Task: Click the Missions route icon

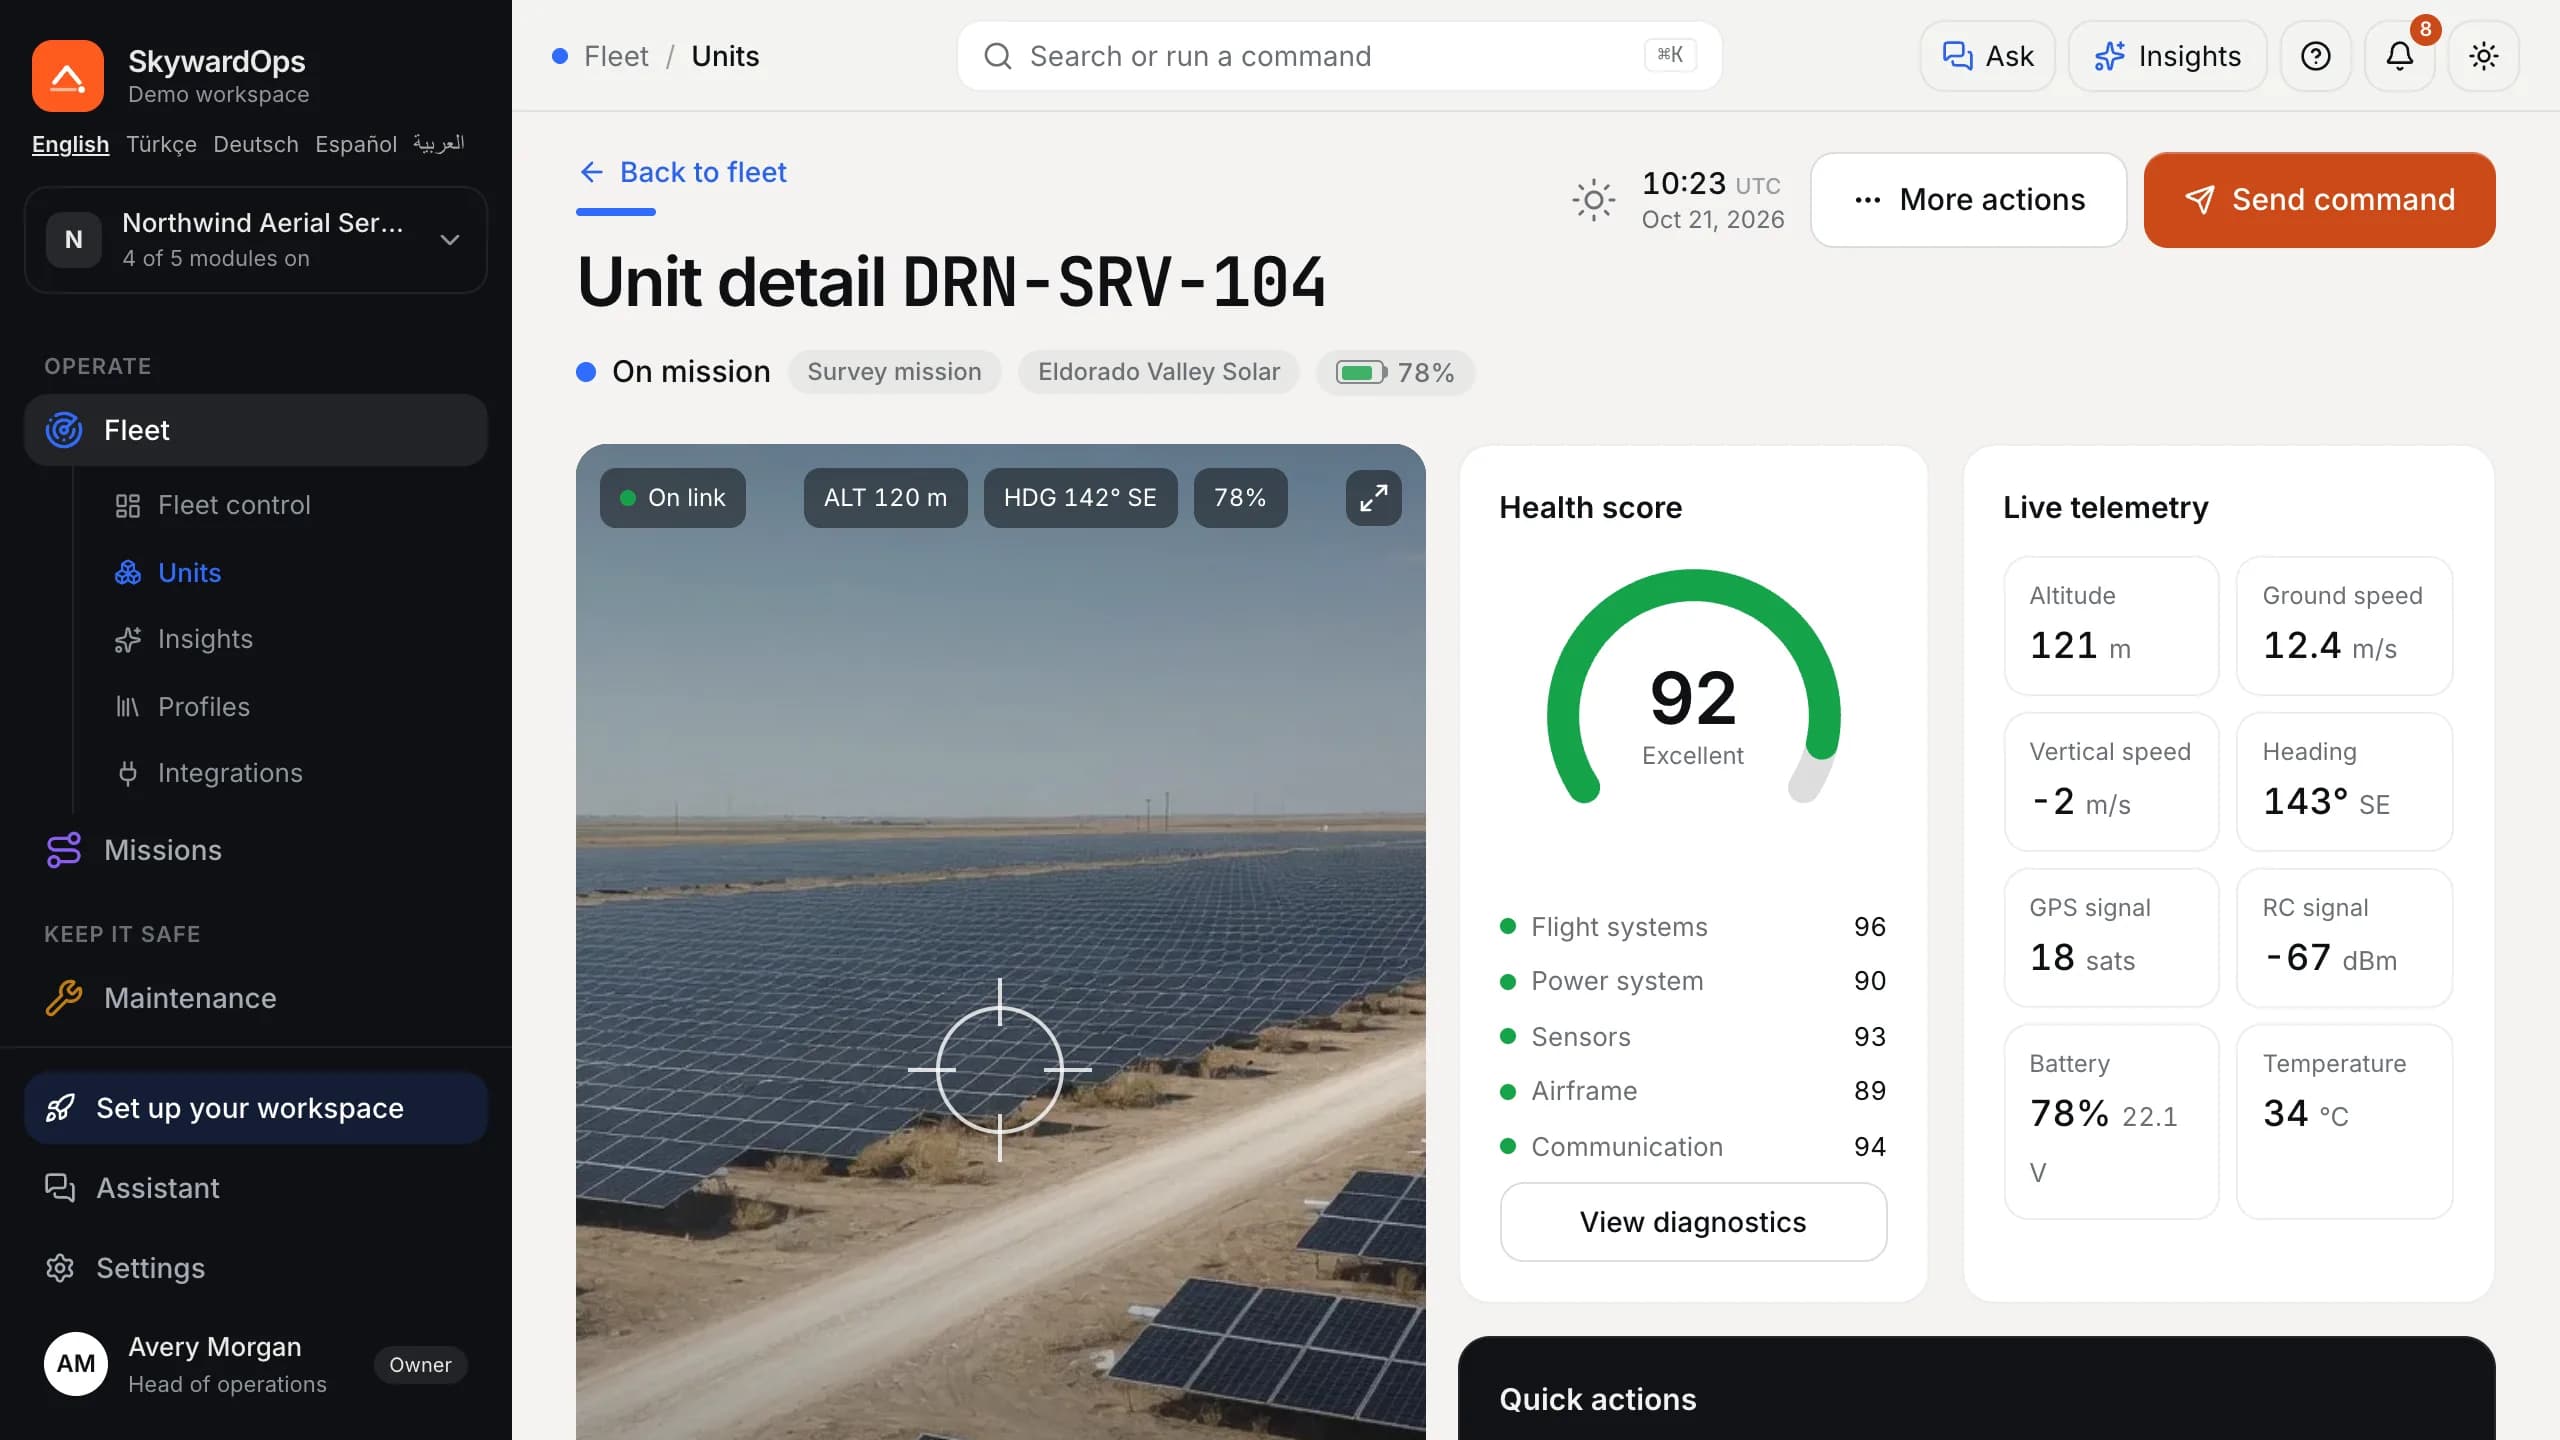Action: (x=64, y=850)
